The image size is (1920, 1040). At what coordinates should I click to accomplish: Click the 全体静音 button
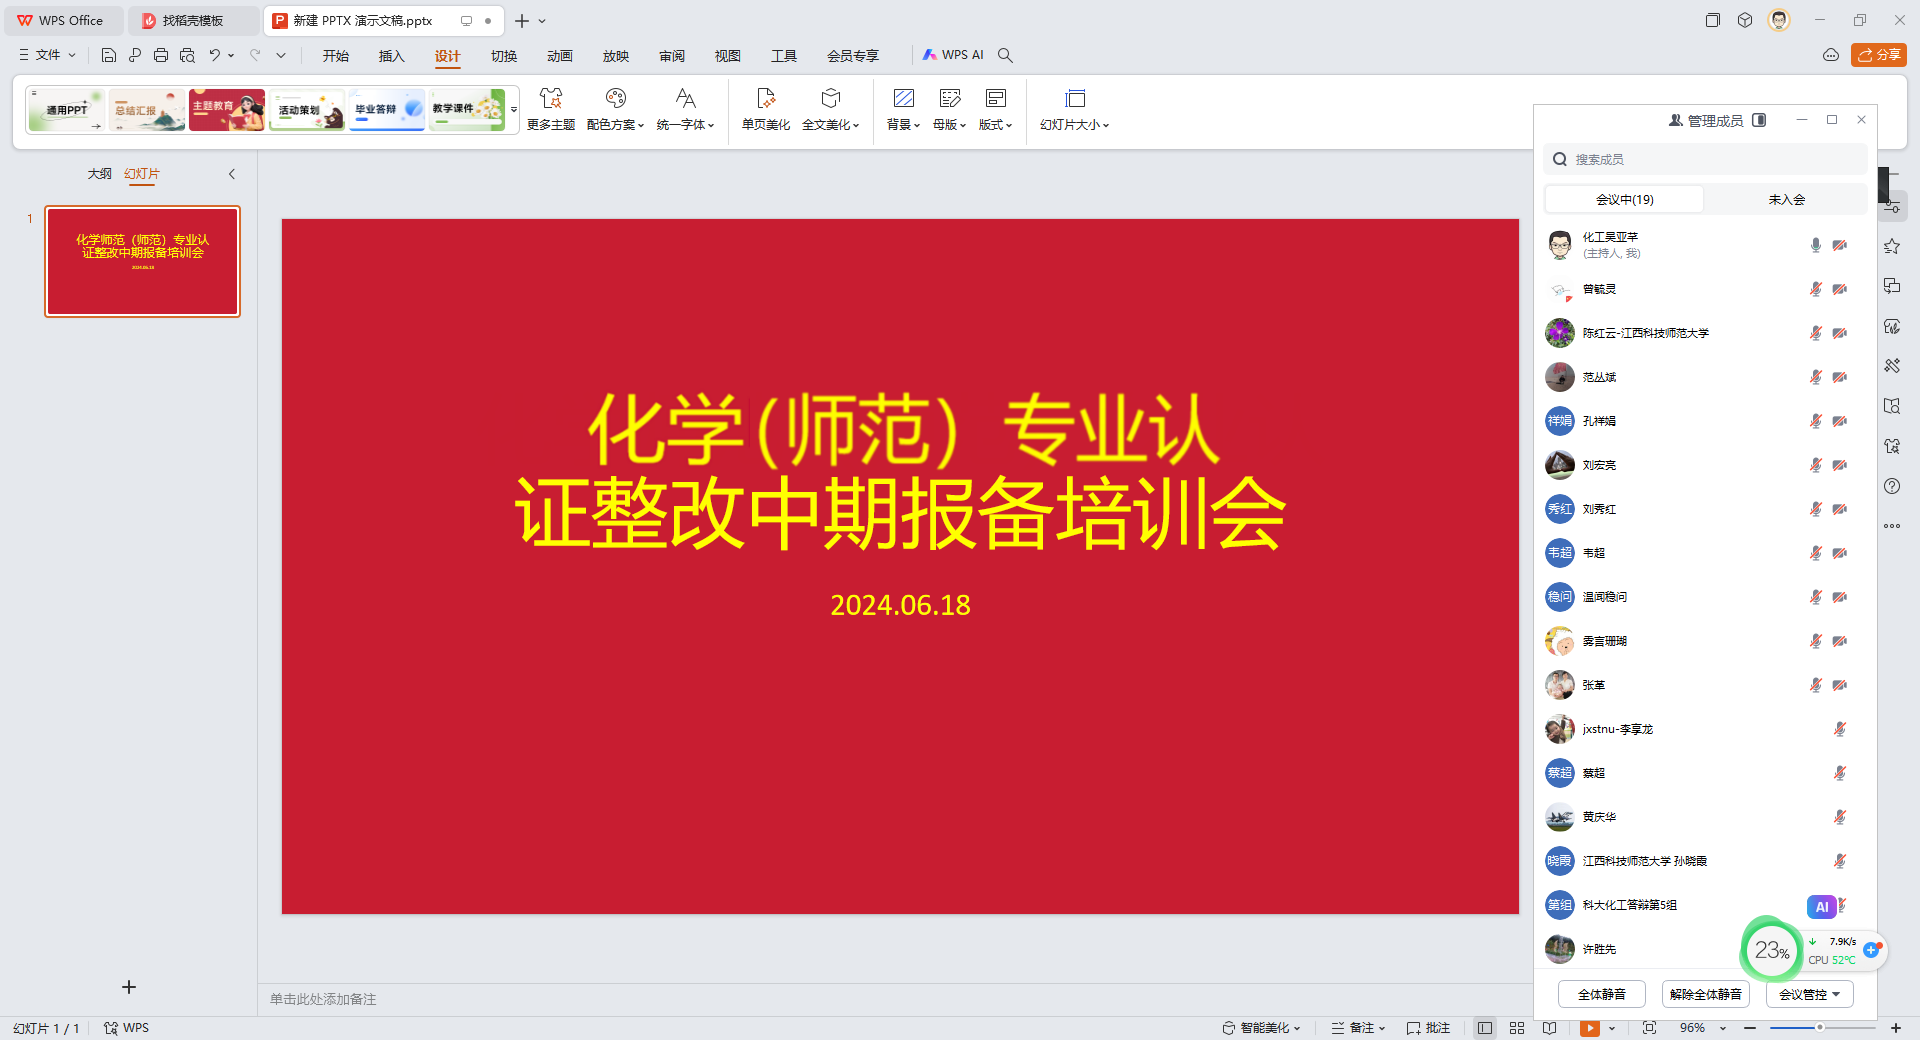pos(1601,994)
